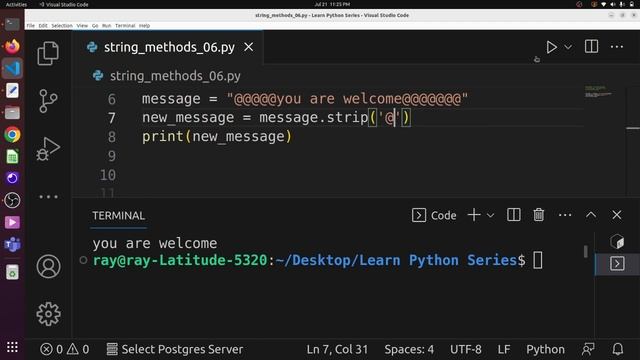640x360 pixels.
Task: Expand run options dropdown beside play button
Action: [568, 47]
